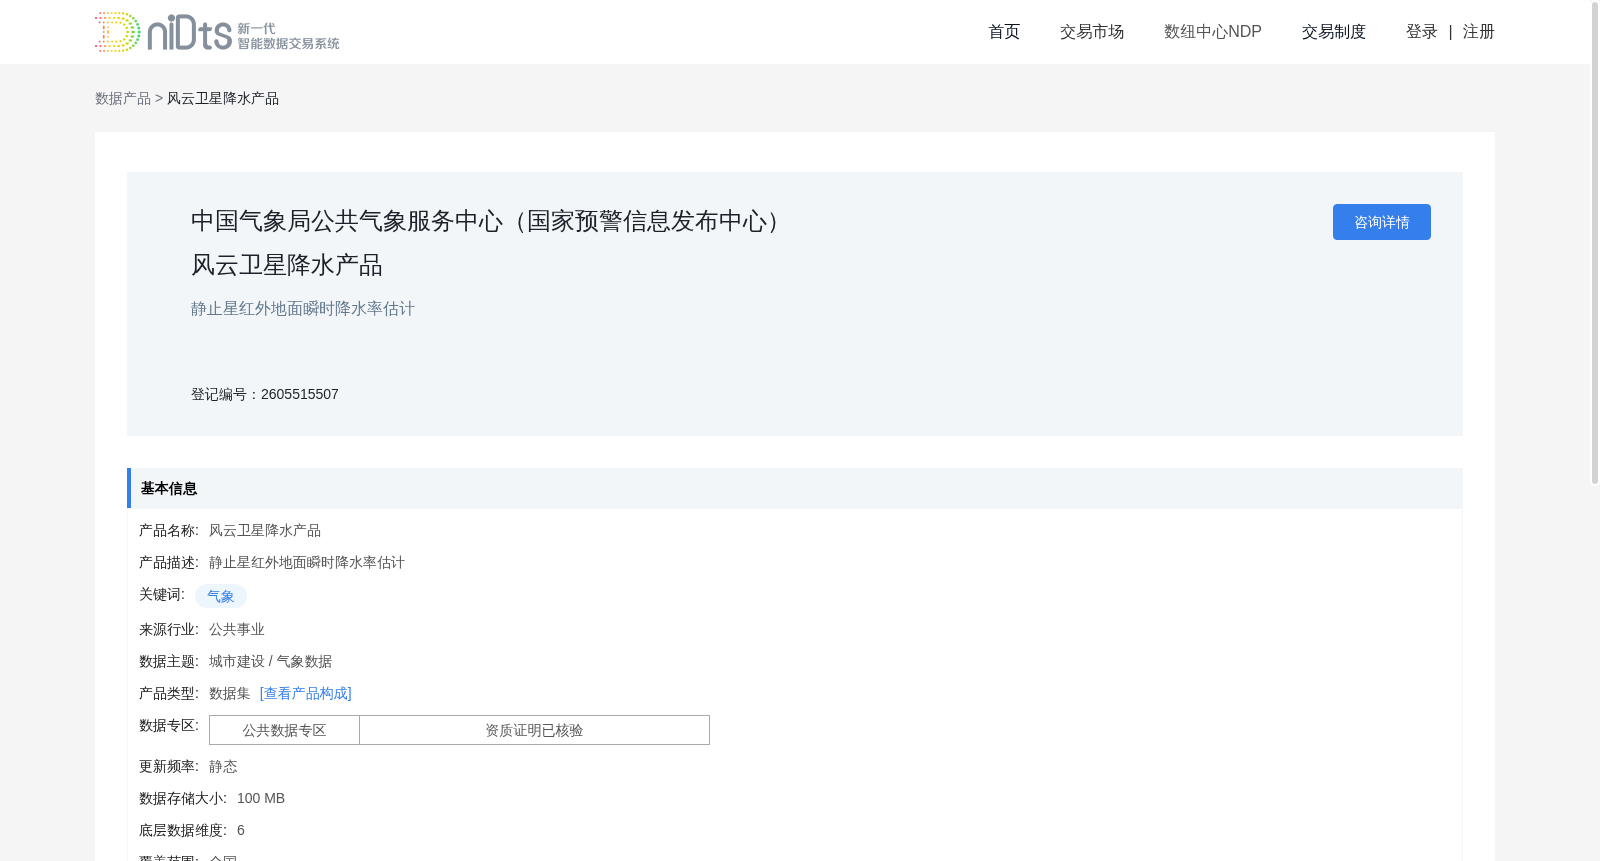Click the 底层数据维度 value 6
This screenshot has width=1600, height=861.
point(241,830)
